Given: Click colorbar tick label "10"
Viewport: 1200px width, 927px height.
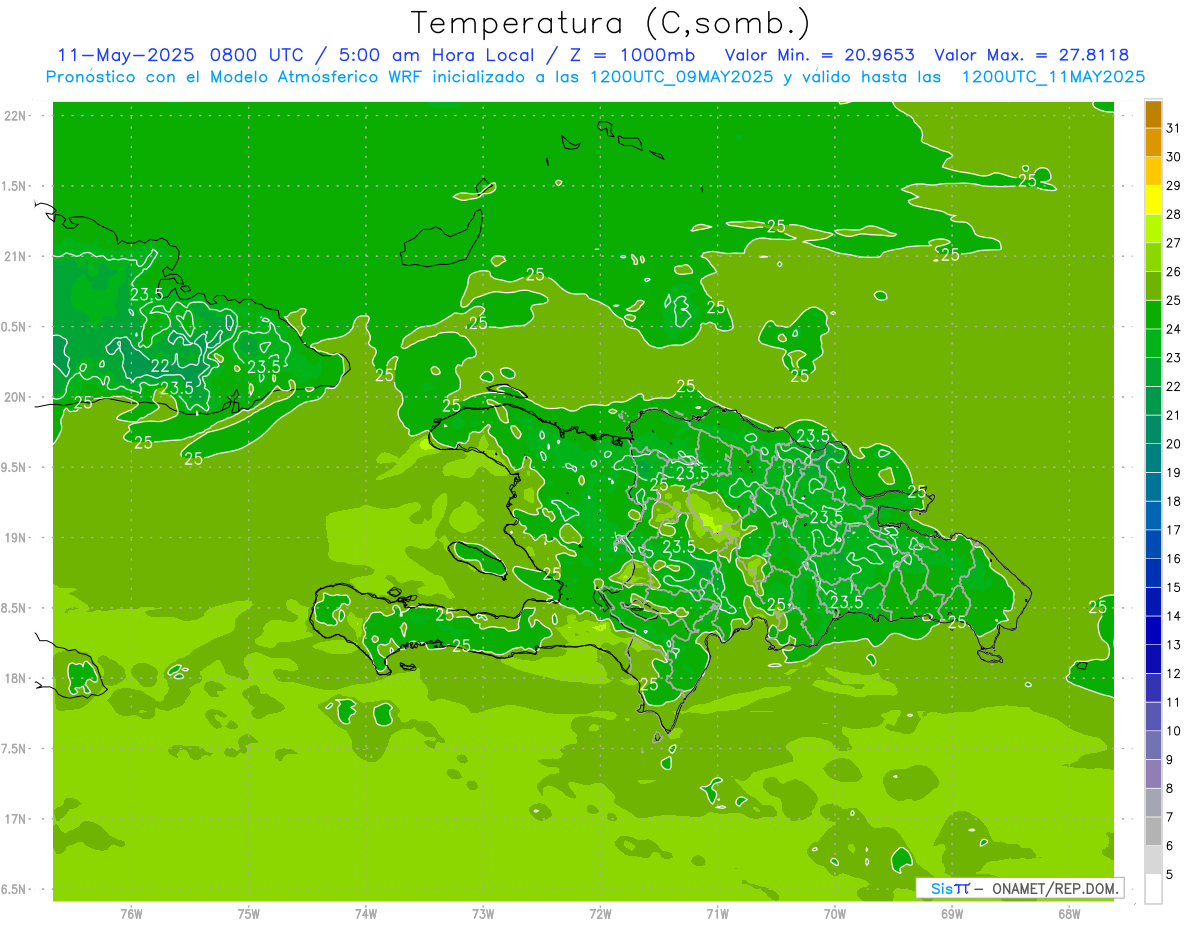Looking at the screenshot, I should (1173, 731).
